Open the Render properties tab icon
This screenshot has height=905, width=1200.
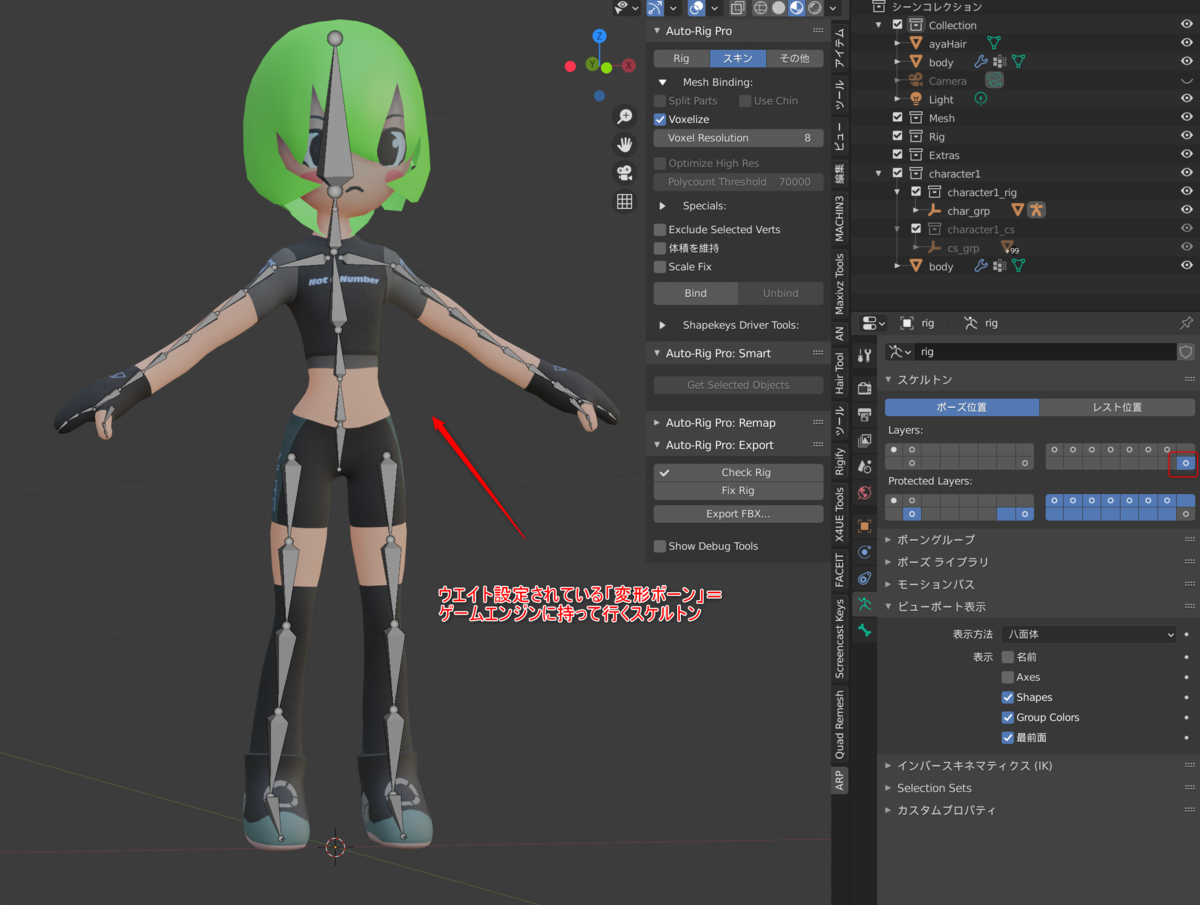864,388
